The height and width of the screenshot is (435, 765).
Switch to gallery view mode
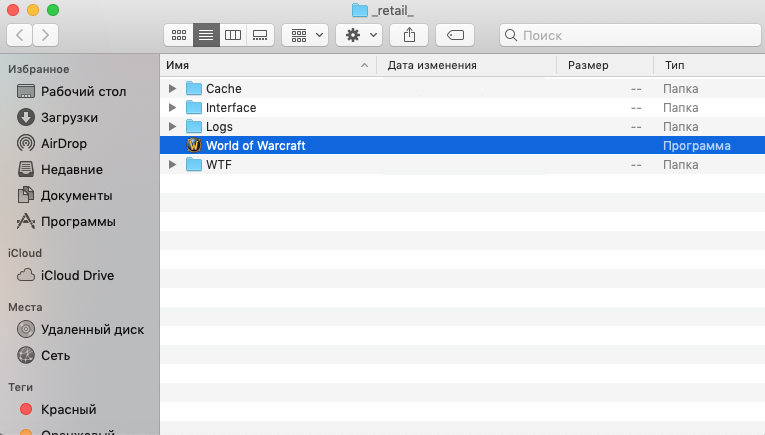pos(260,35)
